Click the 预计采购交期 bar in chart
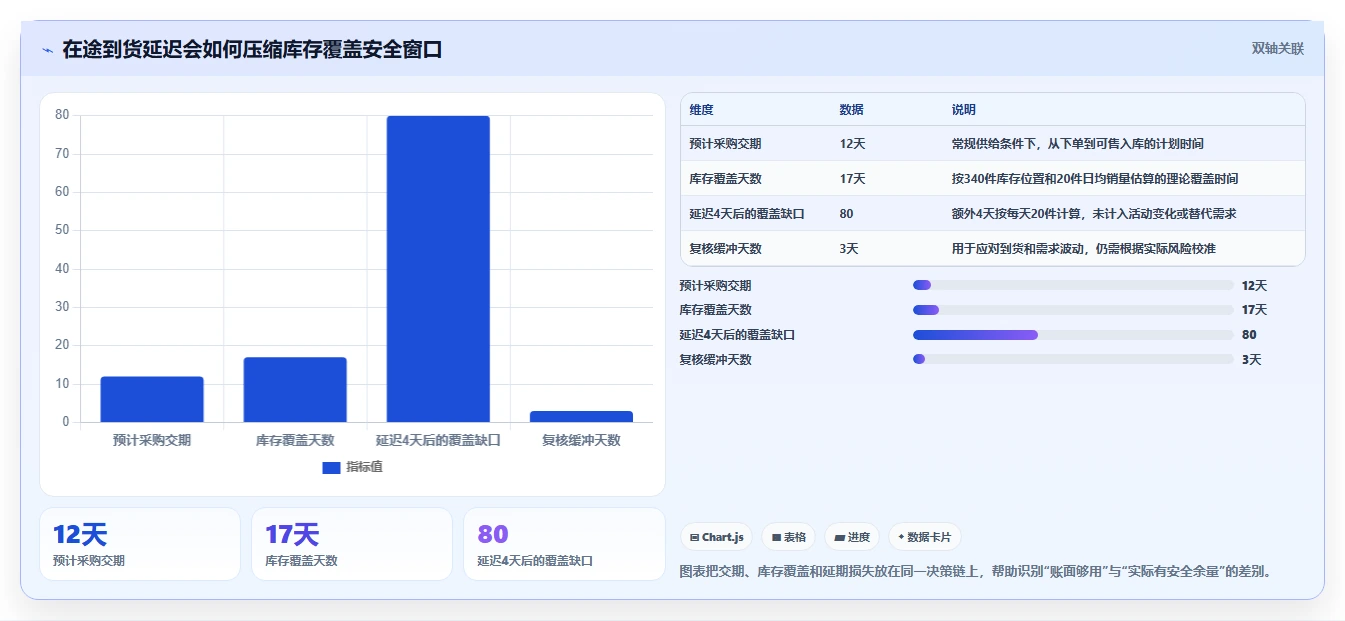 click(152, 399)
